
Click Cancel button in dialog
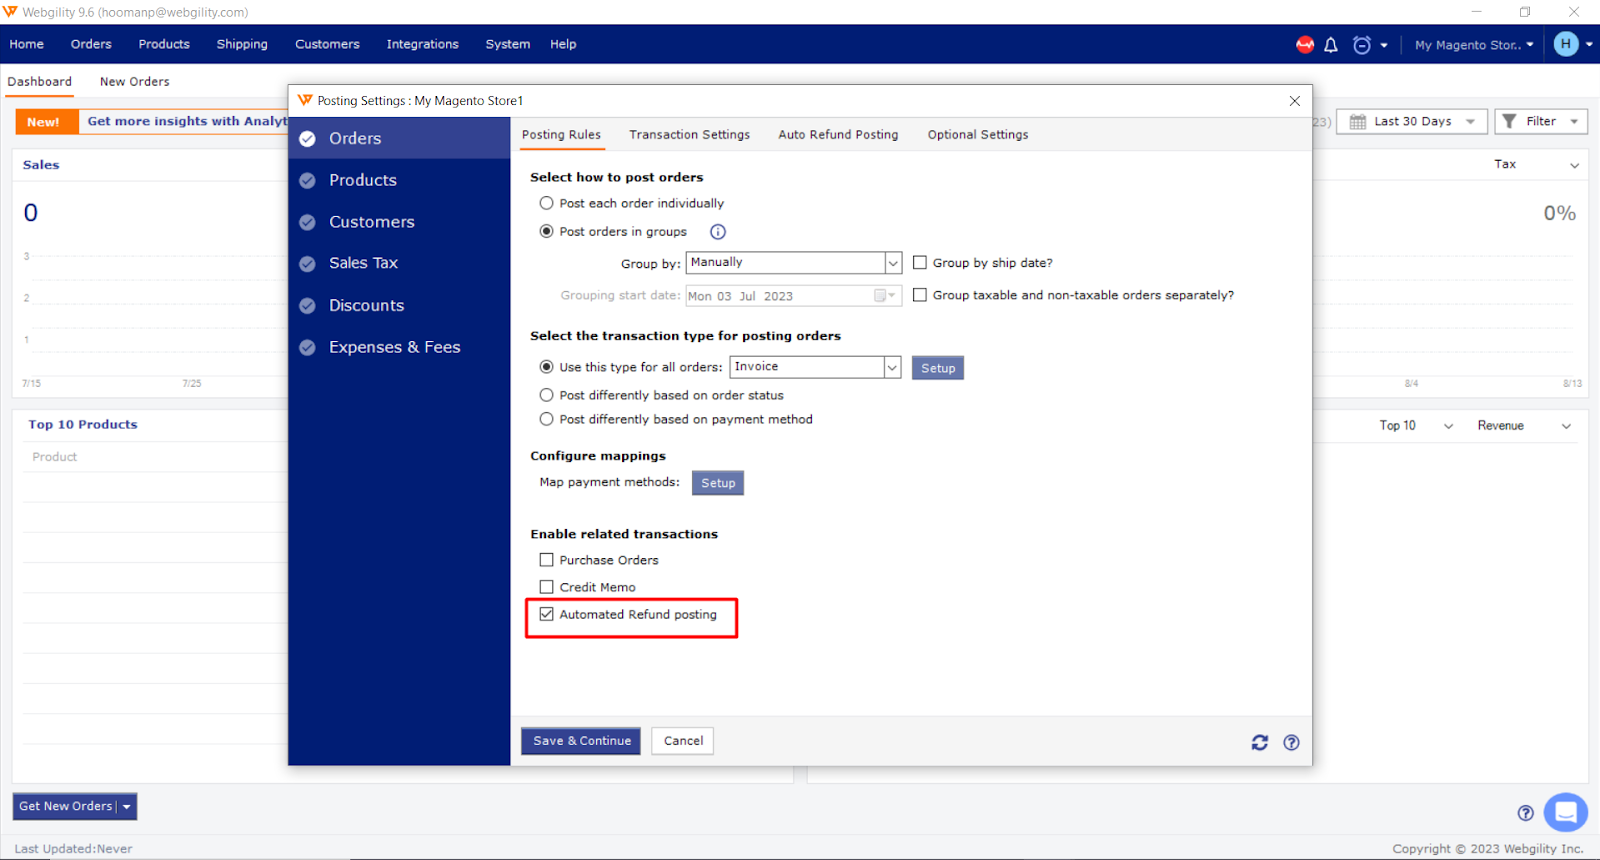[683, 741]
